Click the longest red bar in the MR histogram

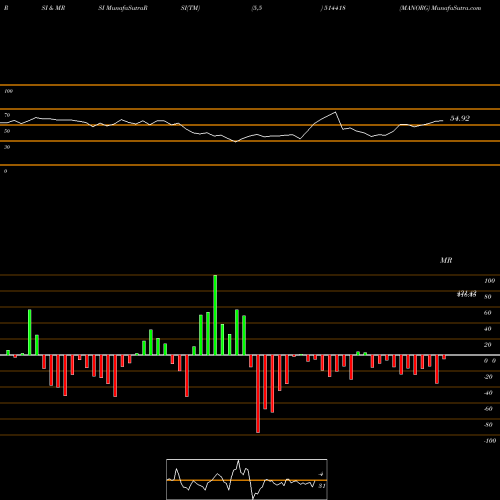258,394
